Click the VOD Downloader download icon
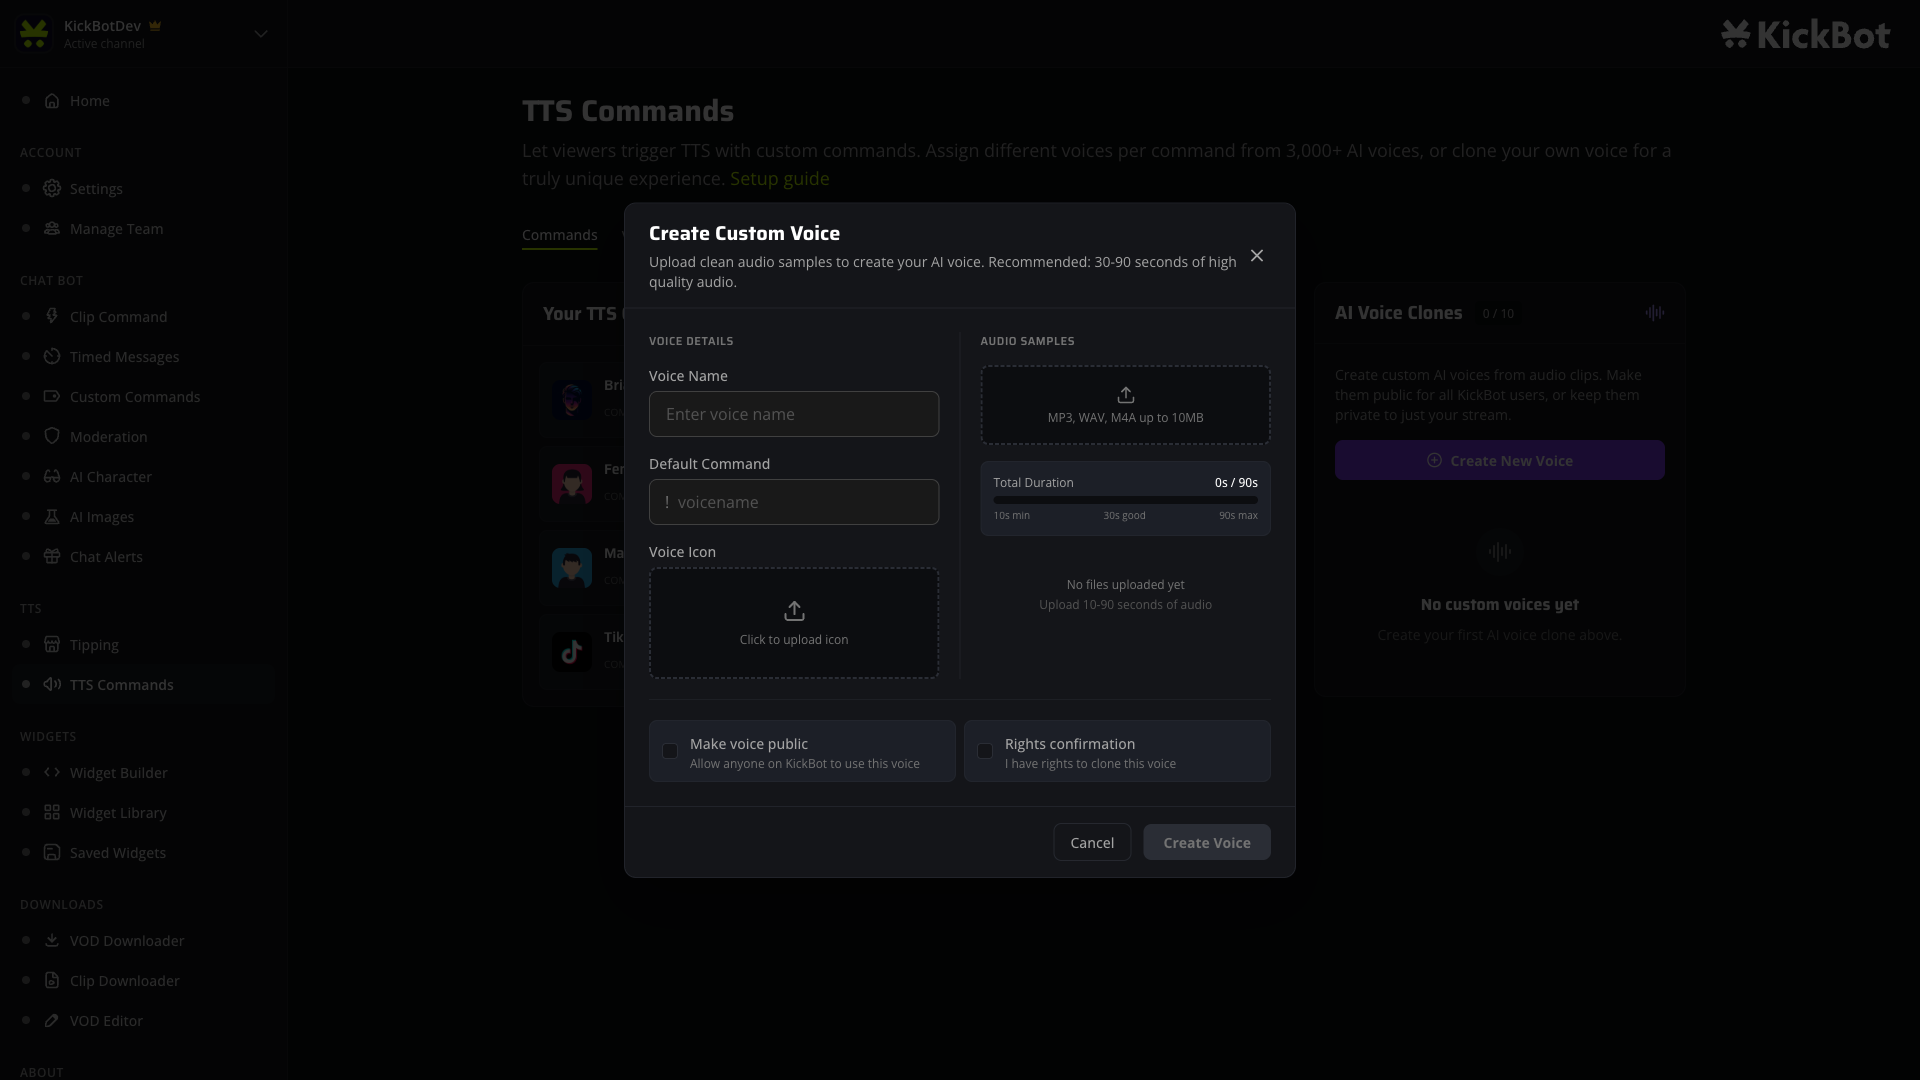 point(52,941)
